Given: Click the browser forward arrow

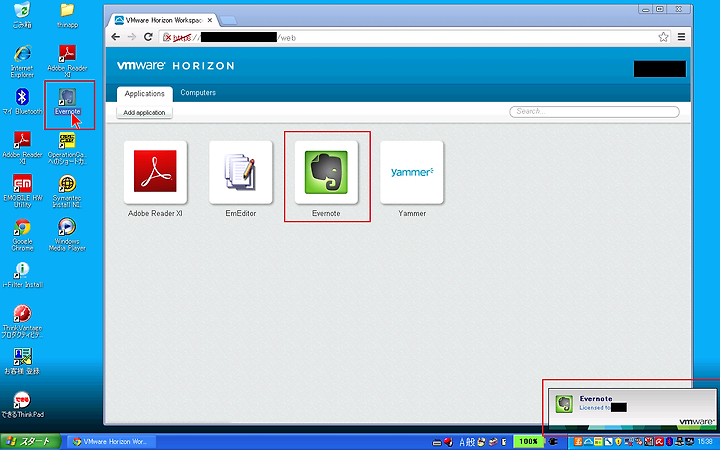Looking at the screenshot, I should point(132,37).
